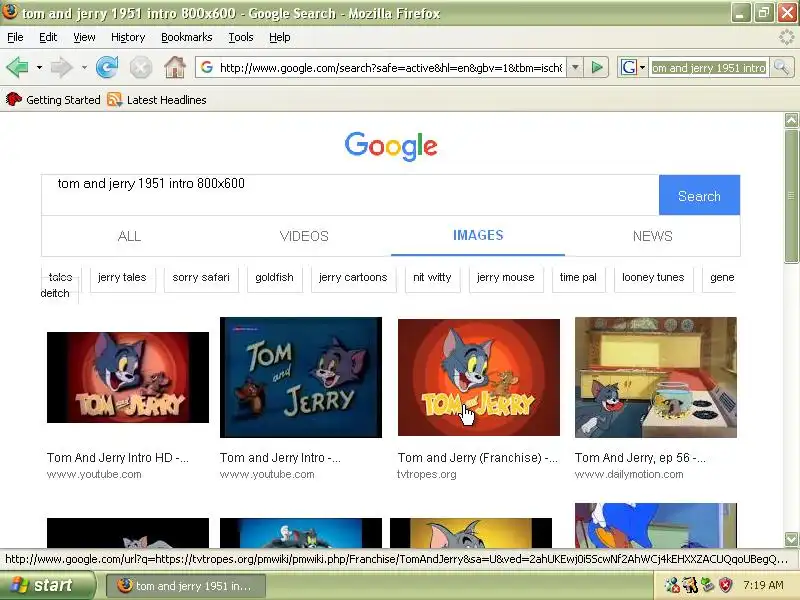Click the search magnifier icon in toolbar
The image size is (800, 600).
(x=781, y=67)
